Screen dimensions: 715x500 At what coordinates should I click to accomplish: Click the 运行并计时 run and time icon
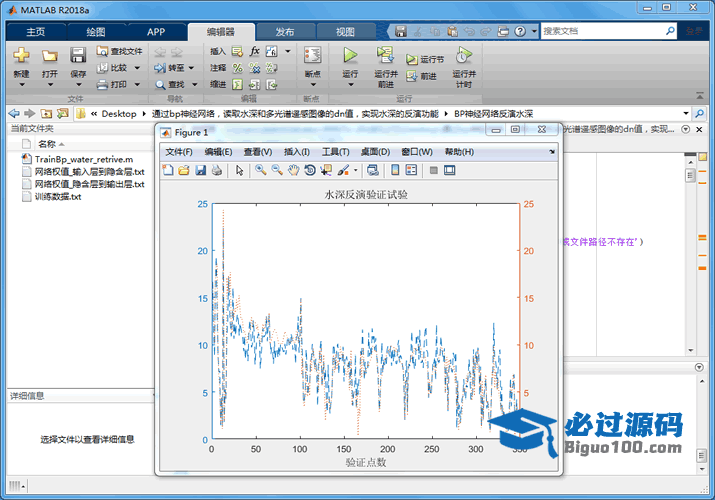pos(462,56)
